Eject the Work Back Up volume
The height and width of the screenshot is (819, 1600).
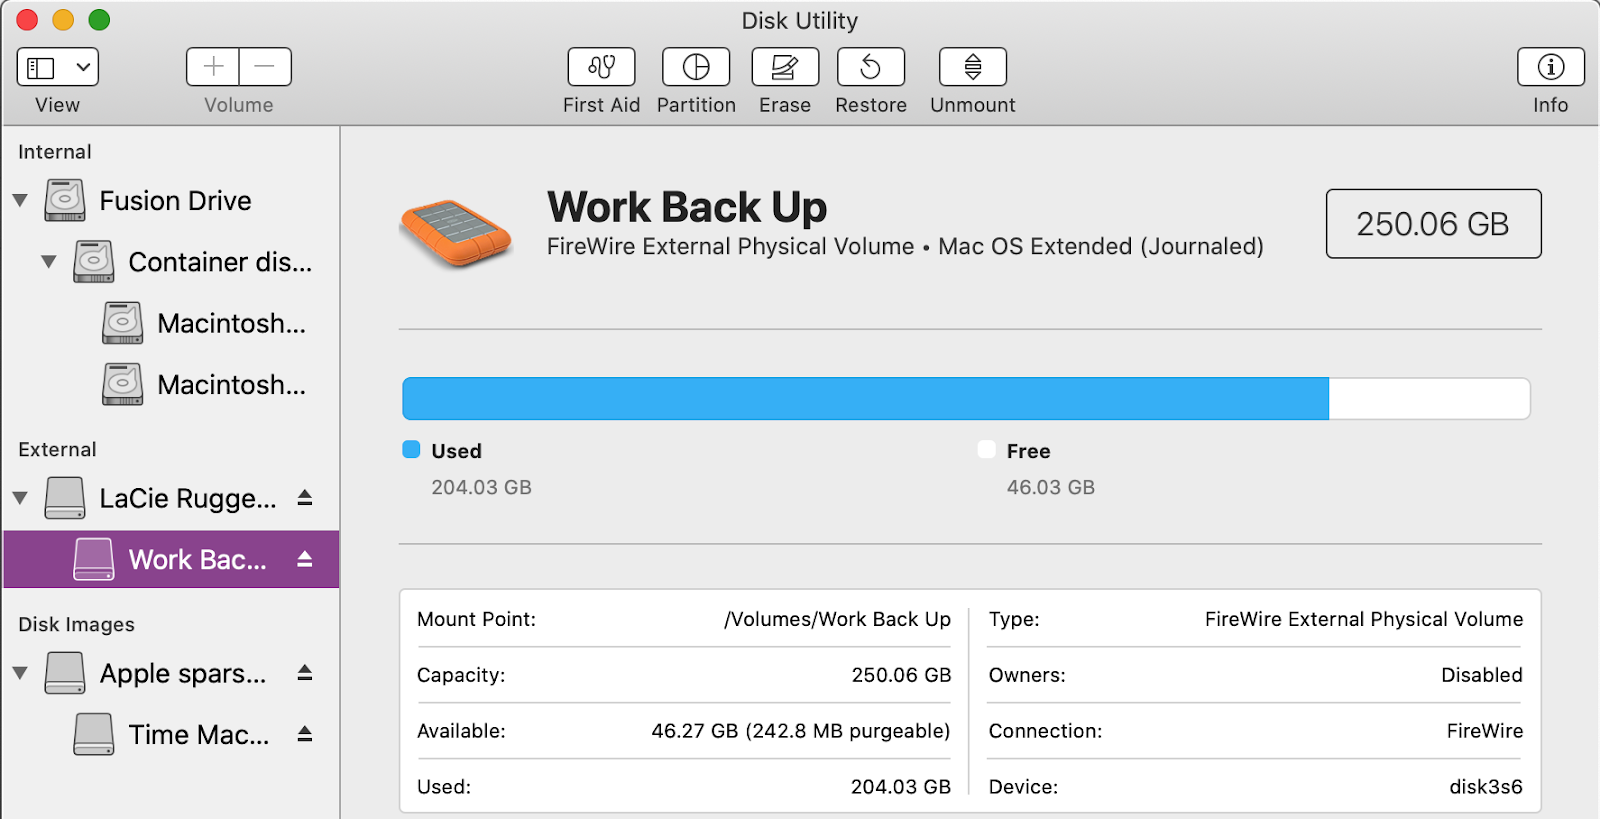(305, 559)
